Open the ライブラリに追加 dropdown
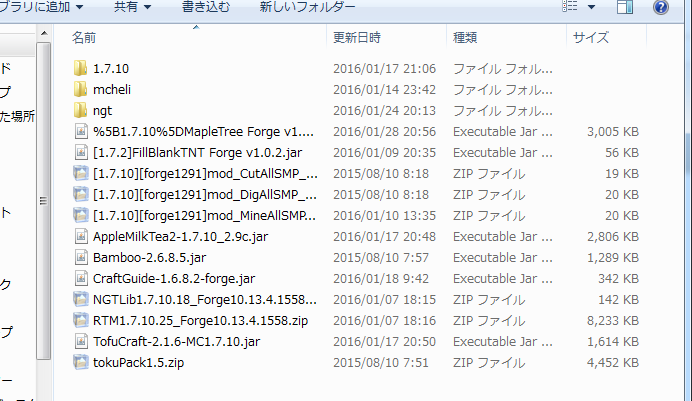692x401 pixels. point(41,7)
